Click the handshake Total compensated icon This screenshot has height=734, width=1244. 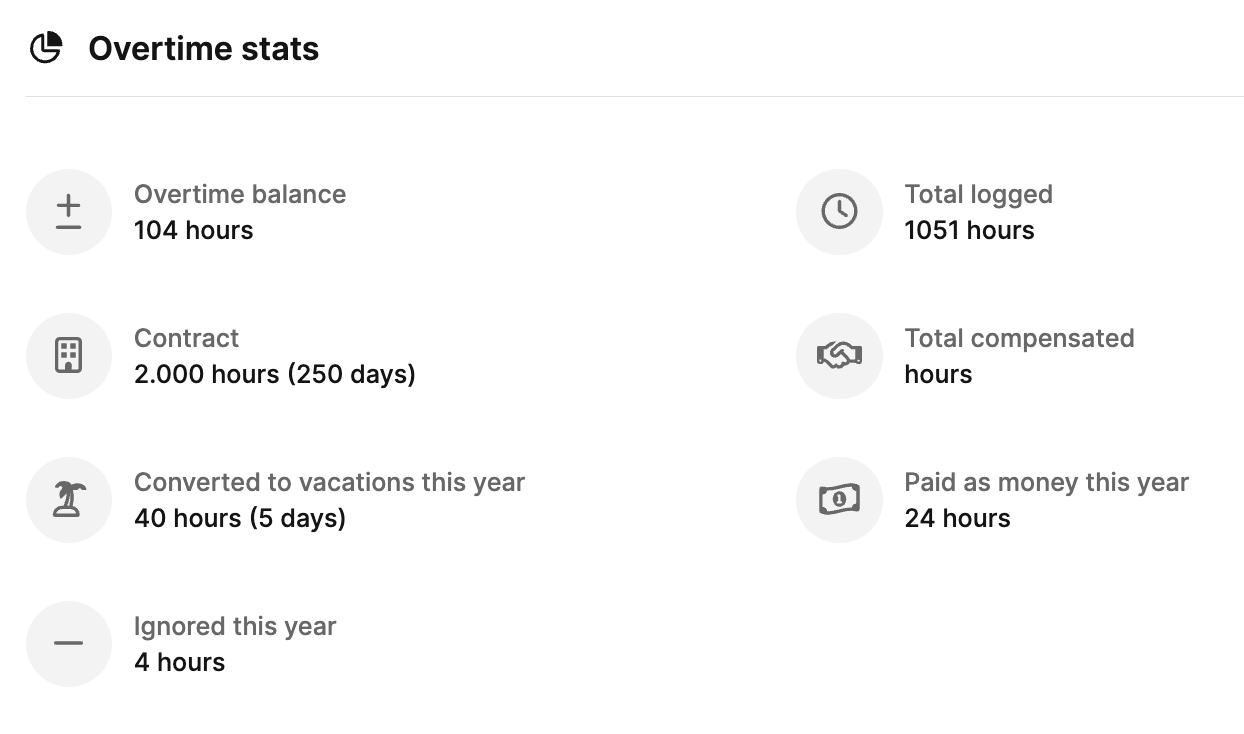[x=839, y=356]
